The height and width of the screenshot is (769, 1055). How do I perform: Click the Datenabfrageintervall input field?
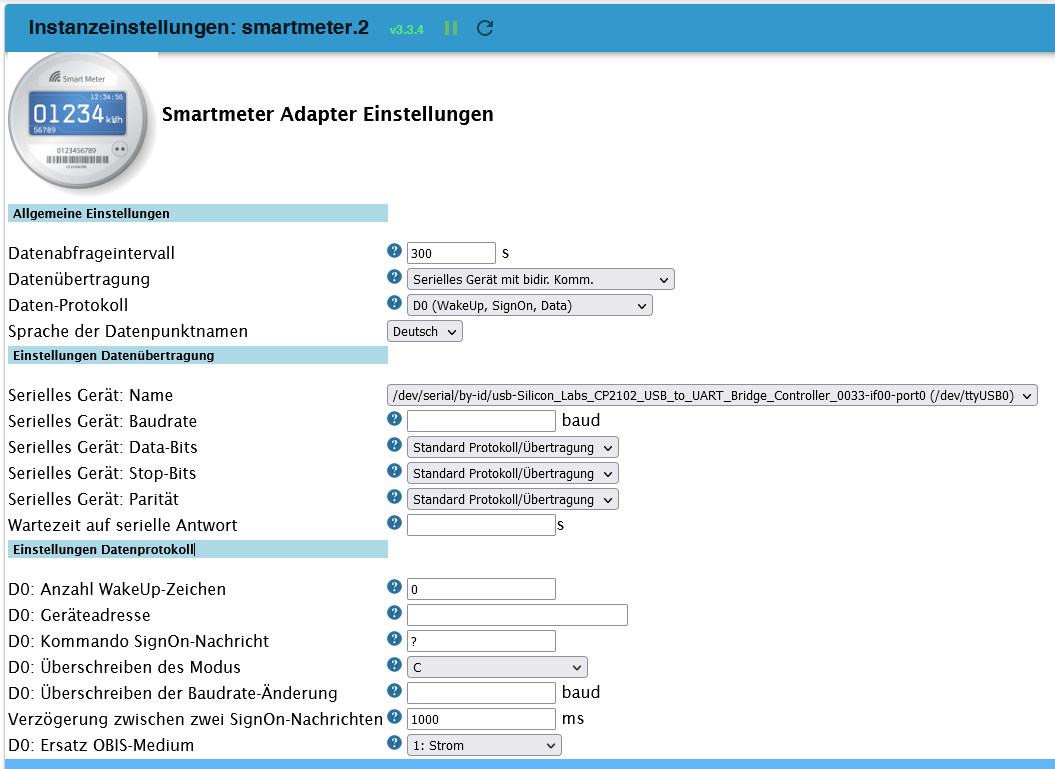pos(451,253)
